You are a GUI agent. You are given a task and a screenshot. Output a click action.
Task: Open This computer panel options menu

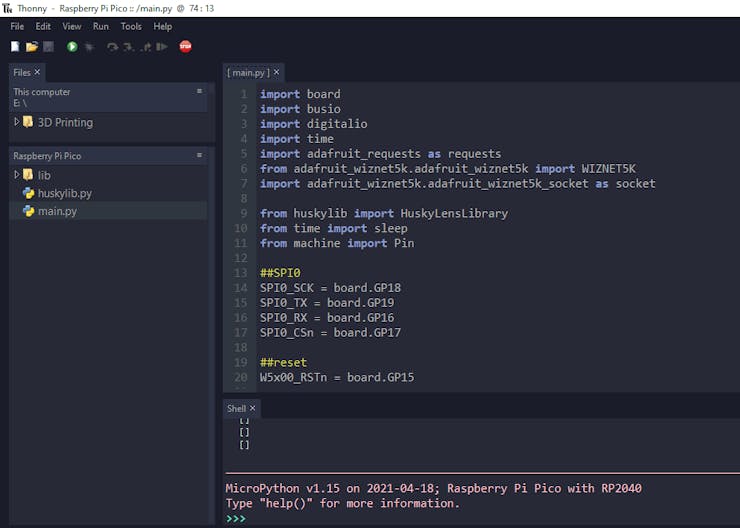(199, 91)
